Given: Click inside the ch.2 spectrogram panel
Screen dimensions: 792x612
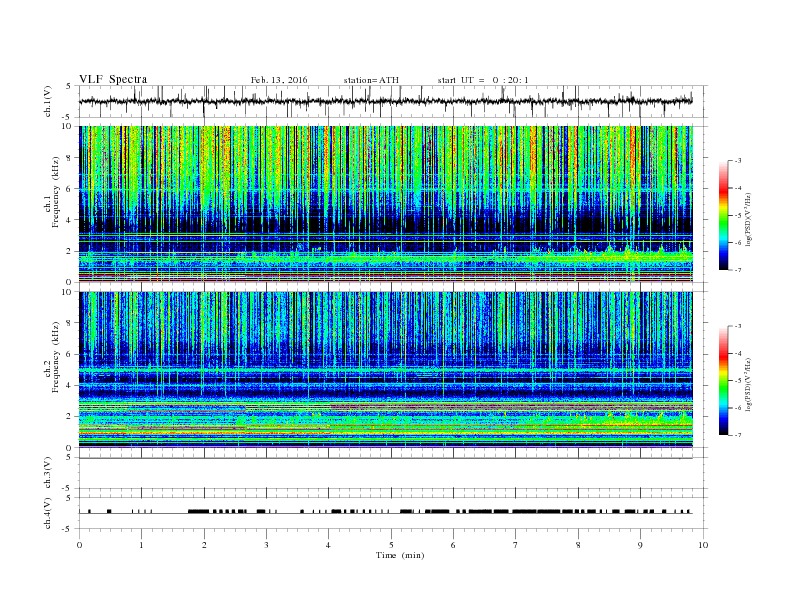Looking at the screenshot, I should tap(385, 369).
